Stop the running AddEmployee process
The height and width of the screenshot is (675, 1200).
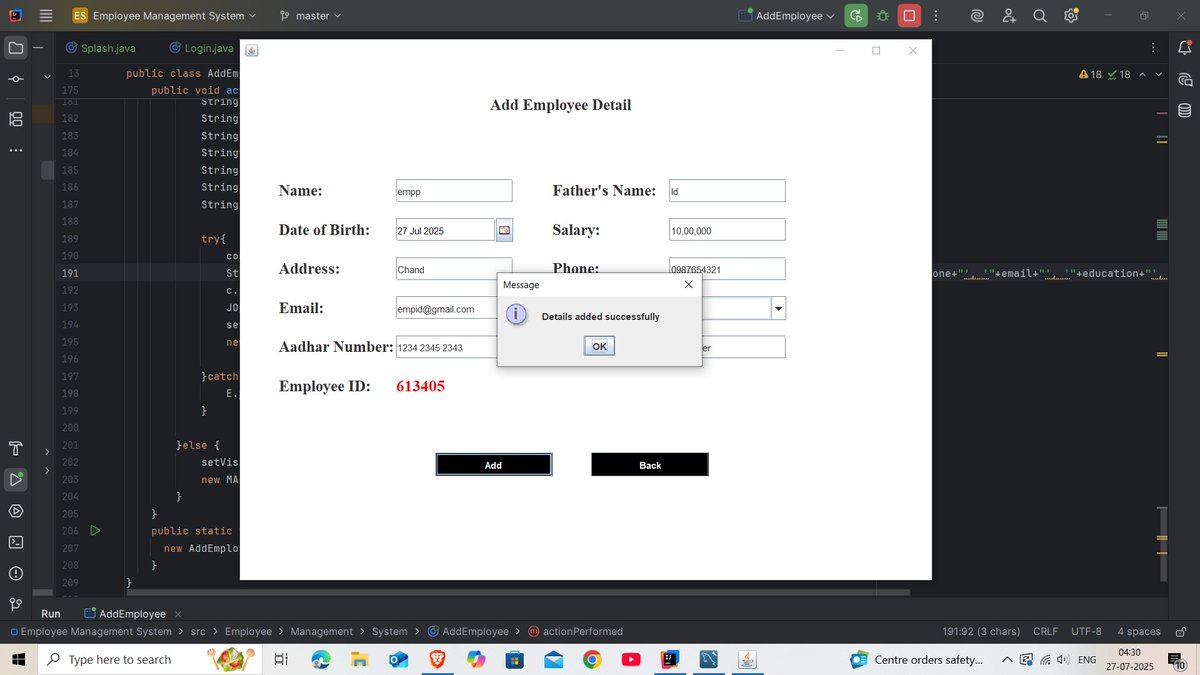(x=908, y=16)
